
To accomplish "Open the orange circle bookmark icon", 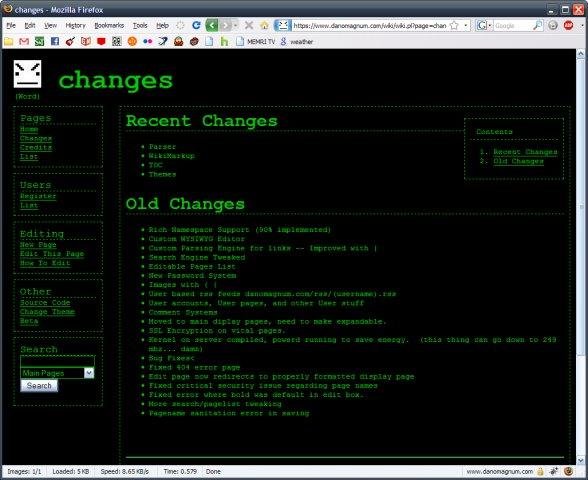I will (x=132, y=42).
